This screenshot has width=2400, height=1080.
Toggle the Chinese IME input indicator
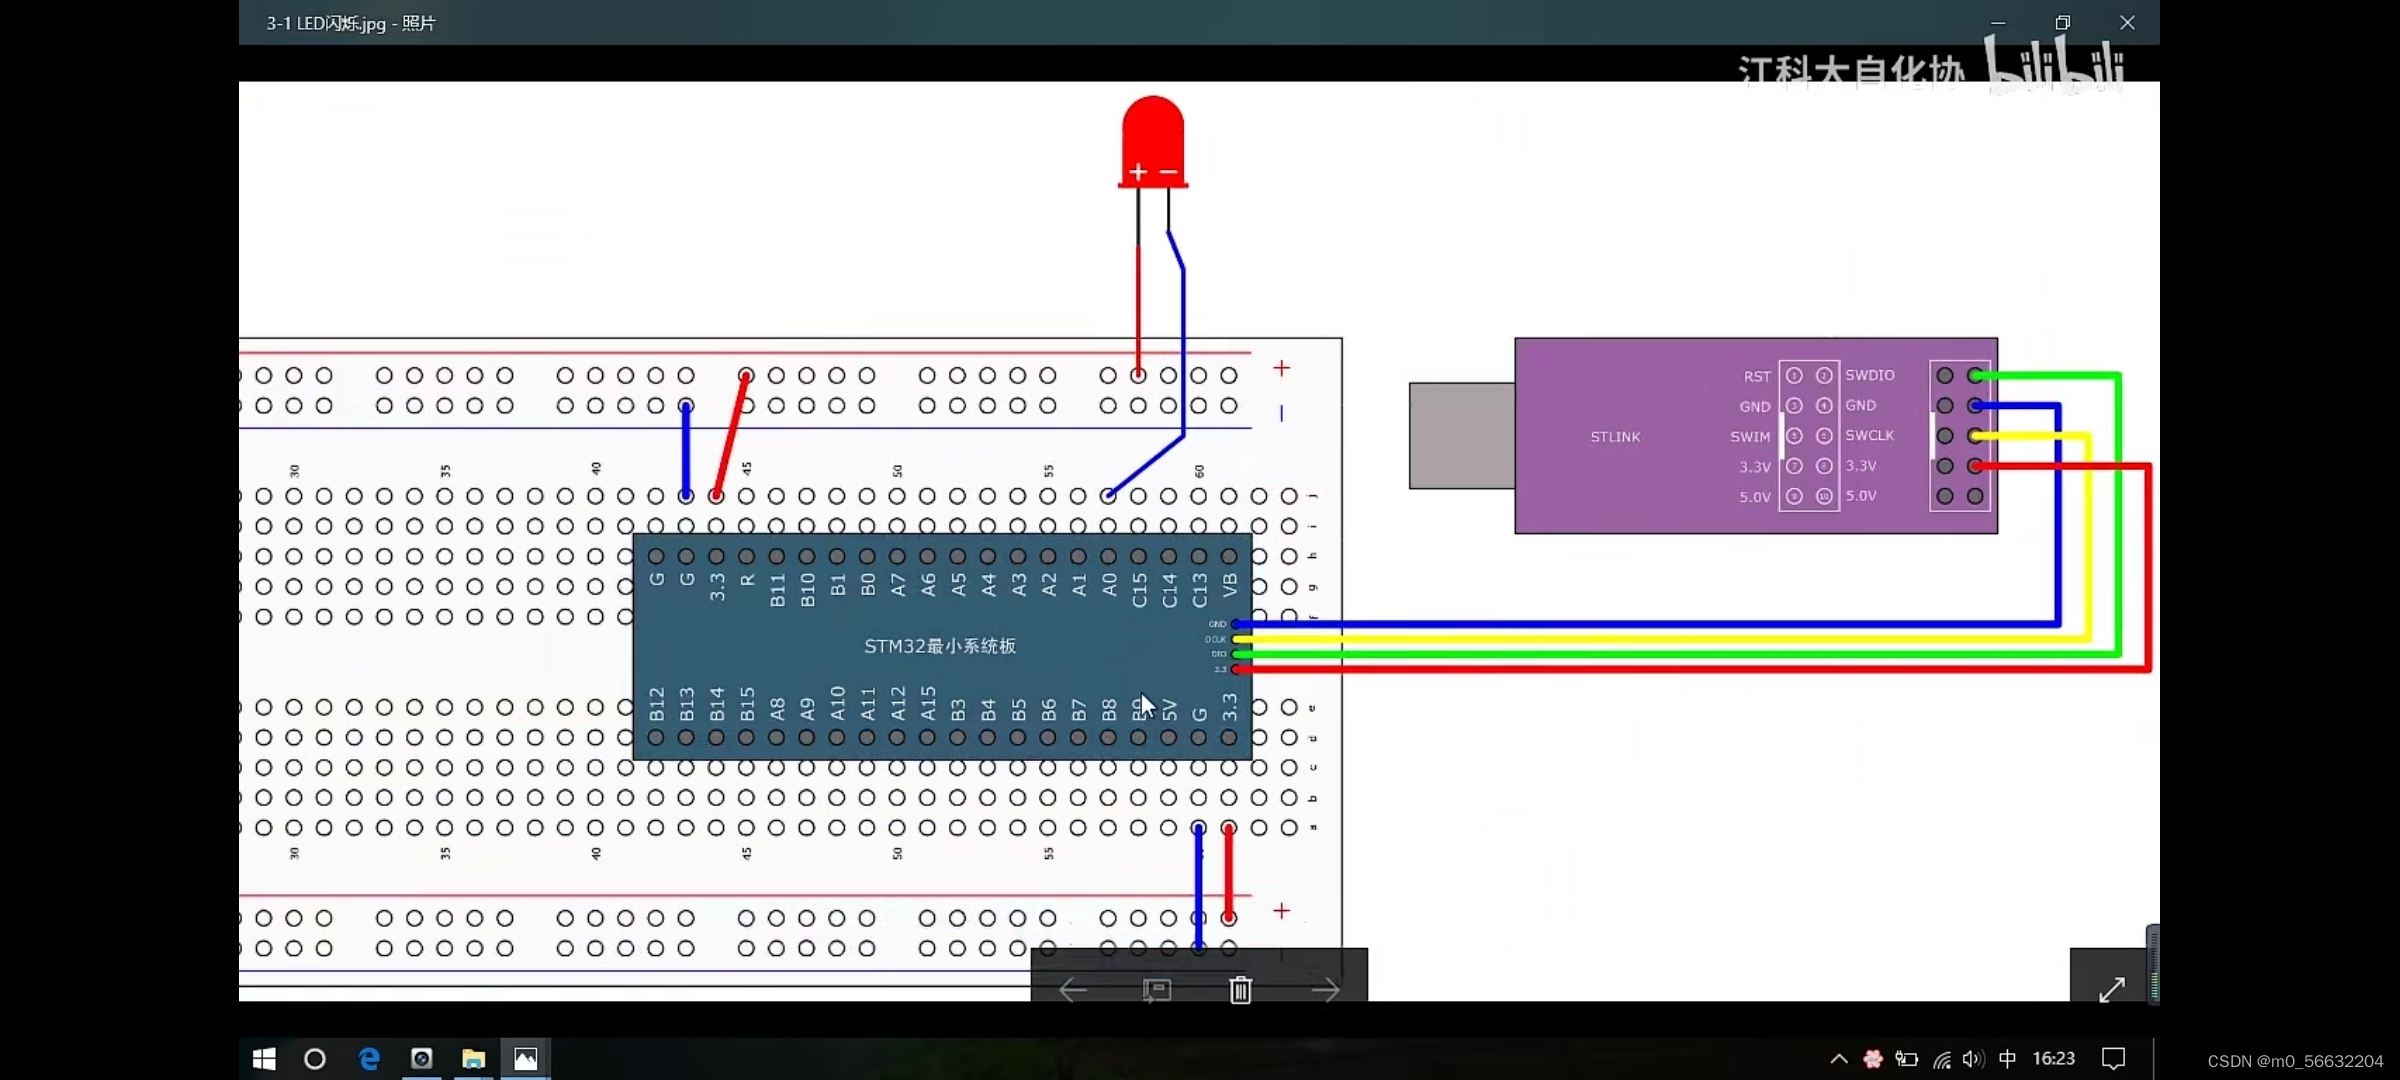click(x=2006, y=1059)
